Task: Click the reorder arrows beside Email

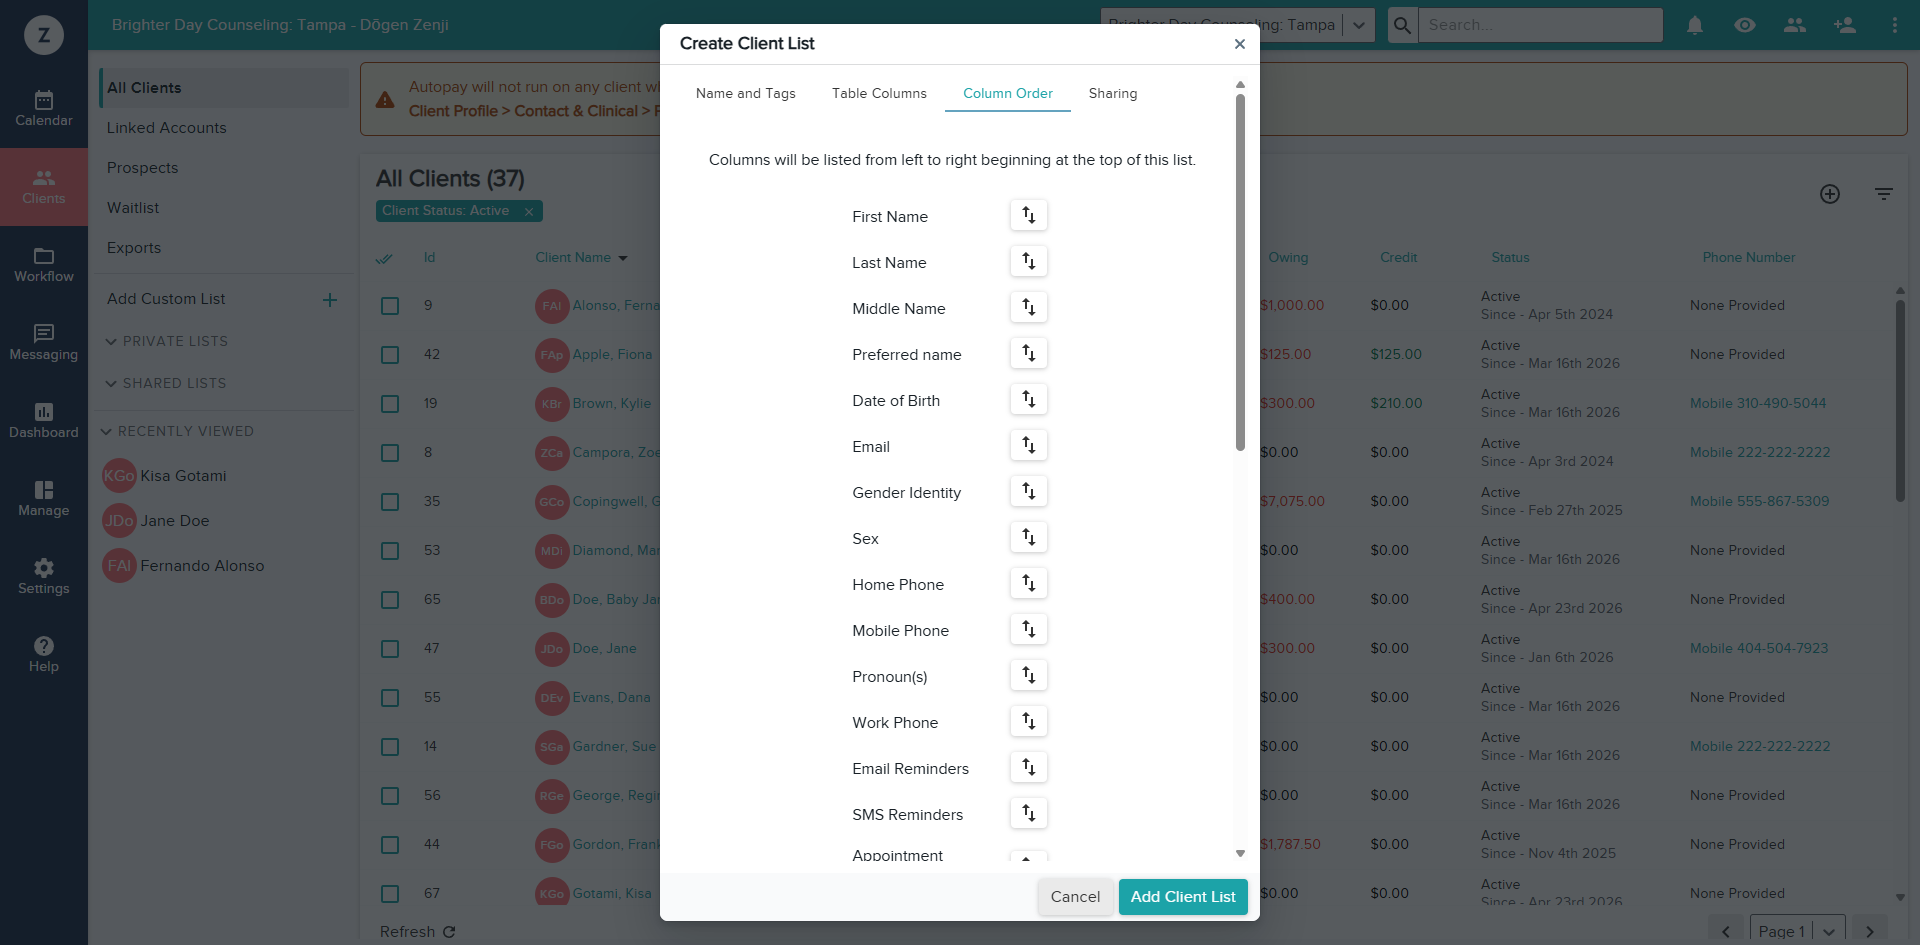Action: [x=1028, y=446]
